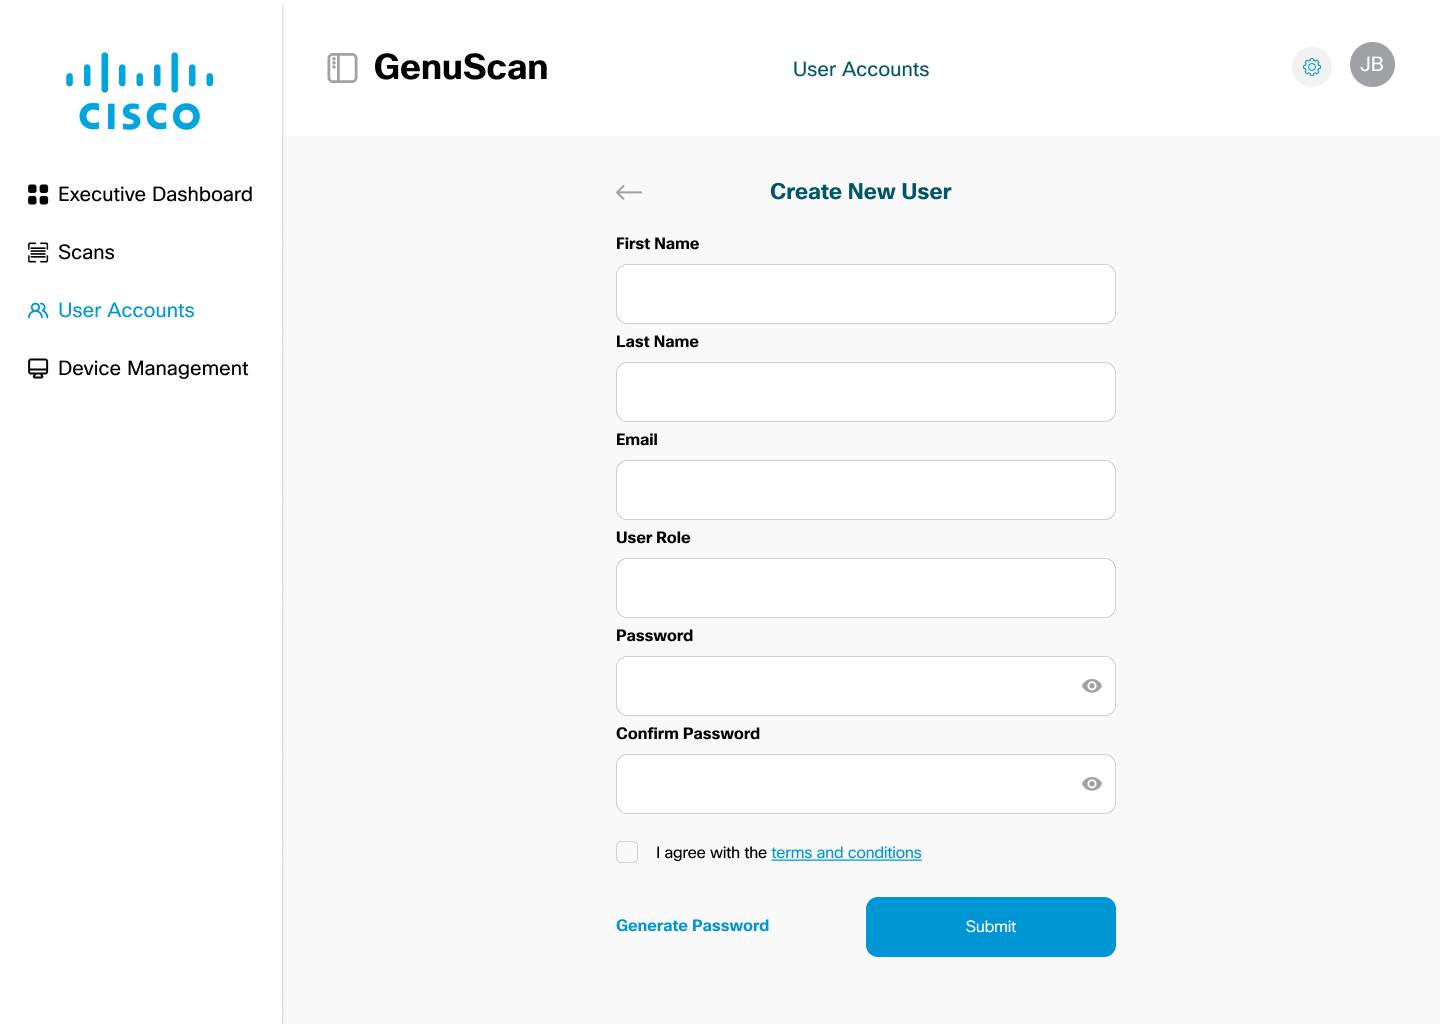Image resolution: width=1440 pixels, height=1024 pixels.
Task: Open settings via the gear icon
Action: 1312,67
